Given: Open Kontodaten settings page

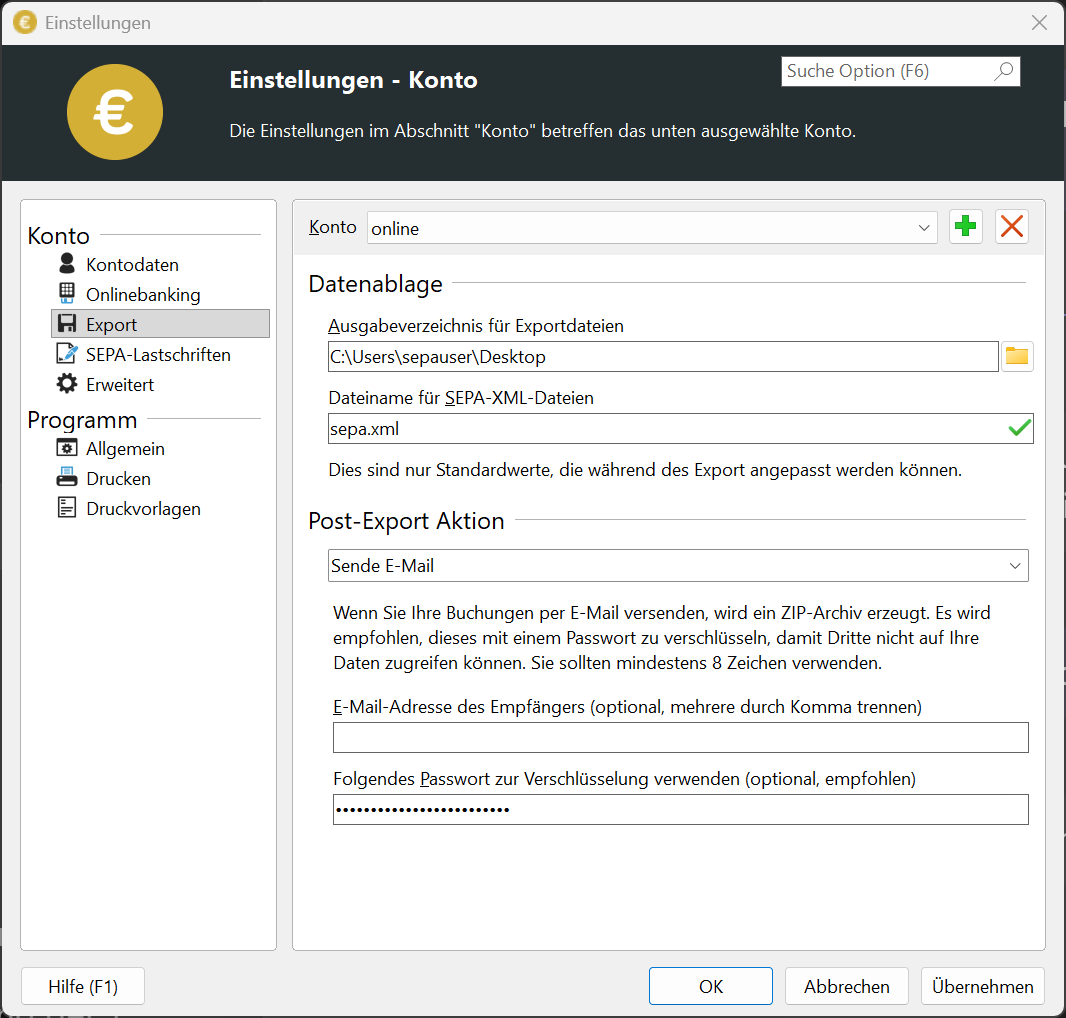Looking at the screenshot, I should click(133, 265).
